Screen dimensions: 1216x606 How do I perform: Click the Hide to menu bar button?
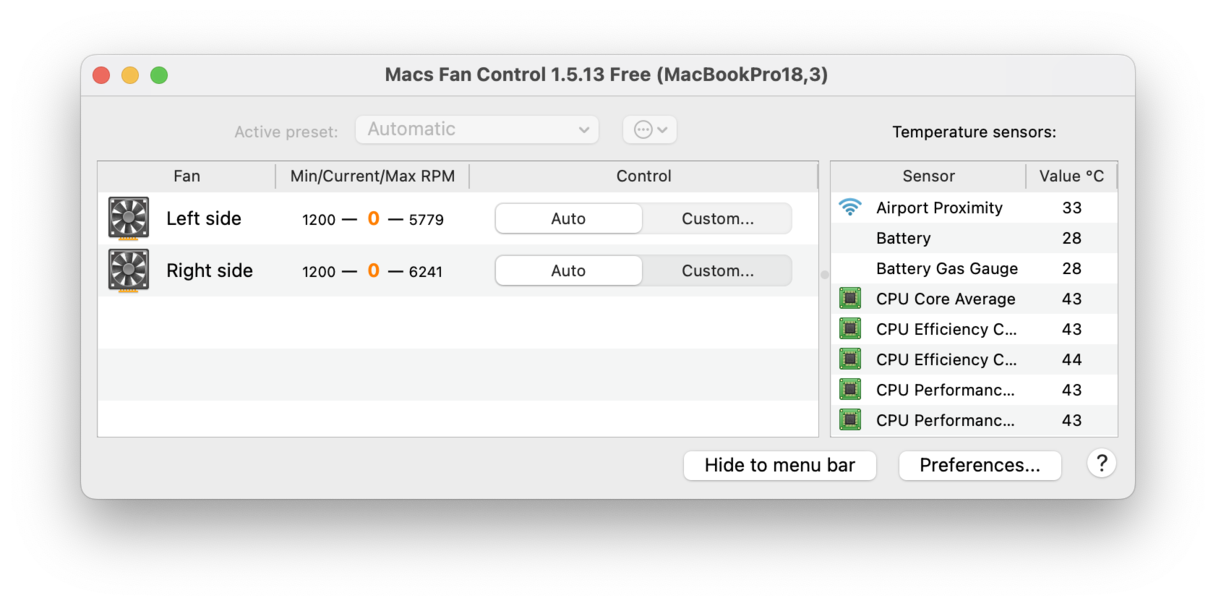(x=779, y=465)
